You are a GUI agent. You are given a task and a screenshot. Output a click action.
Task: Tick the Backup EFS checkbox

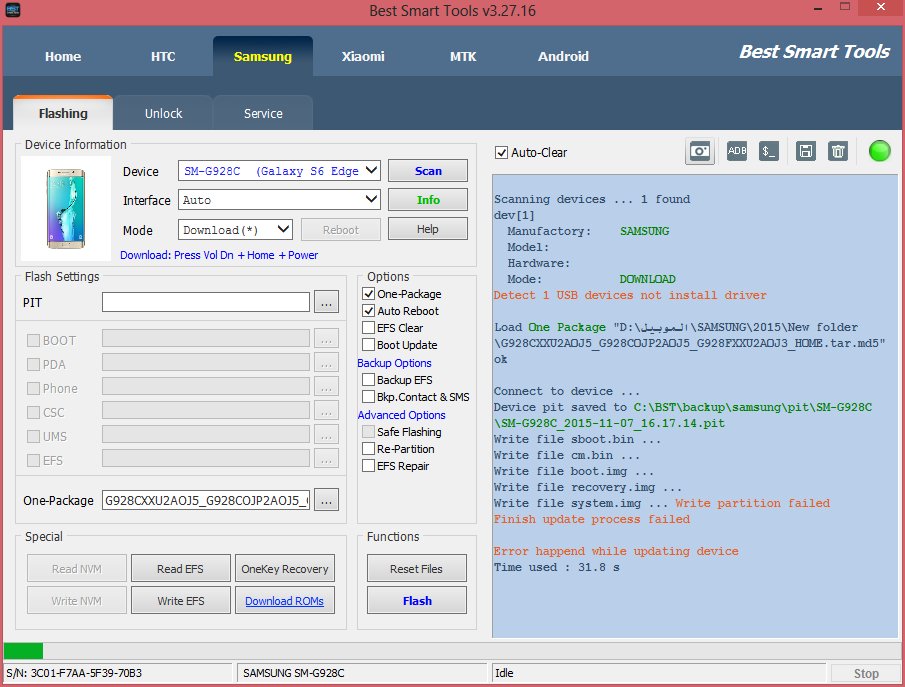coord(369,380)
